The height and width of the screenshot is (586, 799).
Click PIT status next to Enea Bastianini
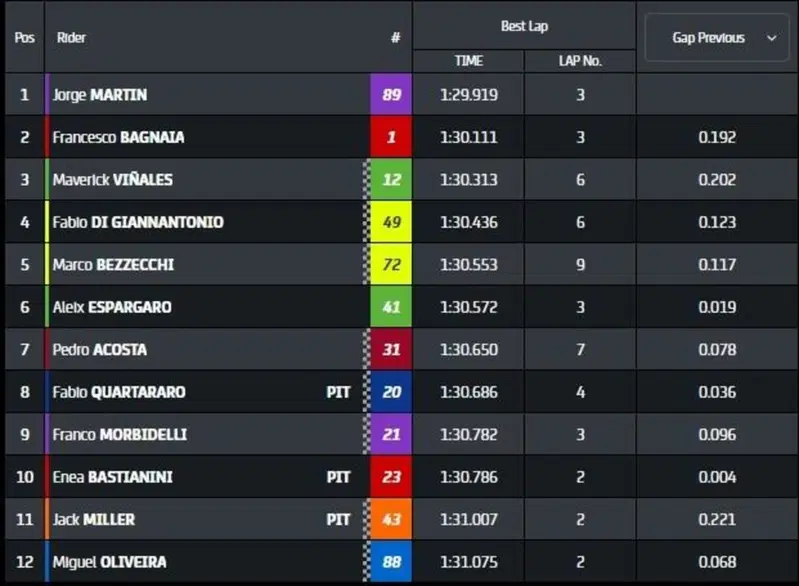tap(338, 477)
